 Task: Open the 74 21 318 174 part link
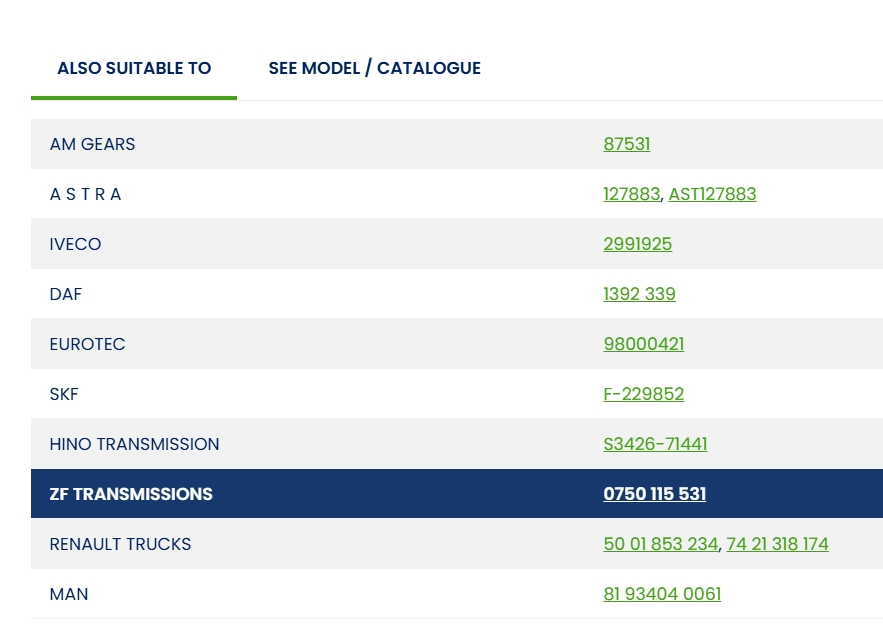coord(777,544)
